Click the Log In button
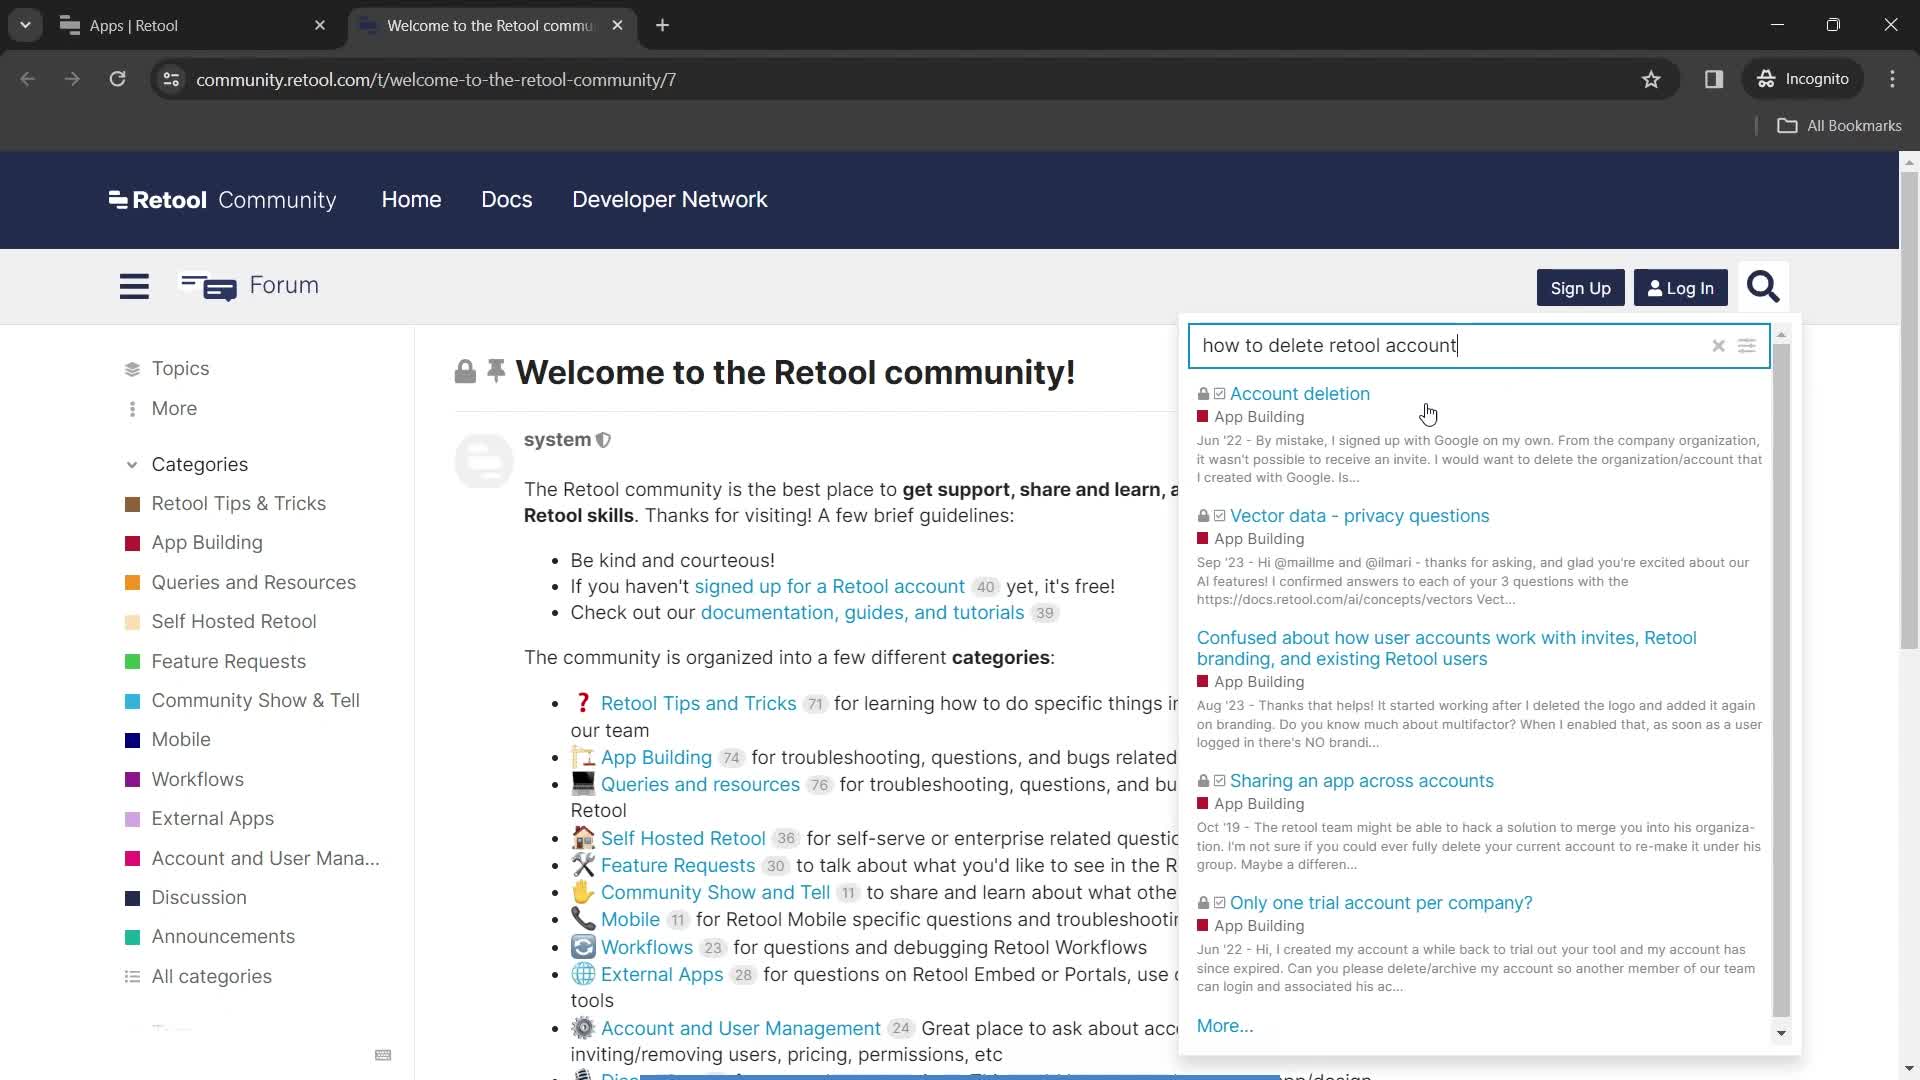The height and width of the screenshot is (1080, 1920). [x=1680, y=288]
